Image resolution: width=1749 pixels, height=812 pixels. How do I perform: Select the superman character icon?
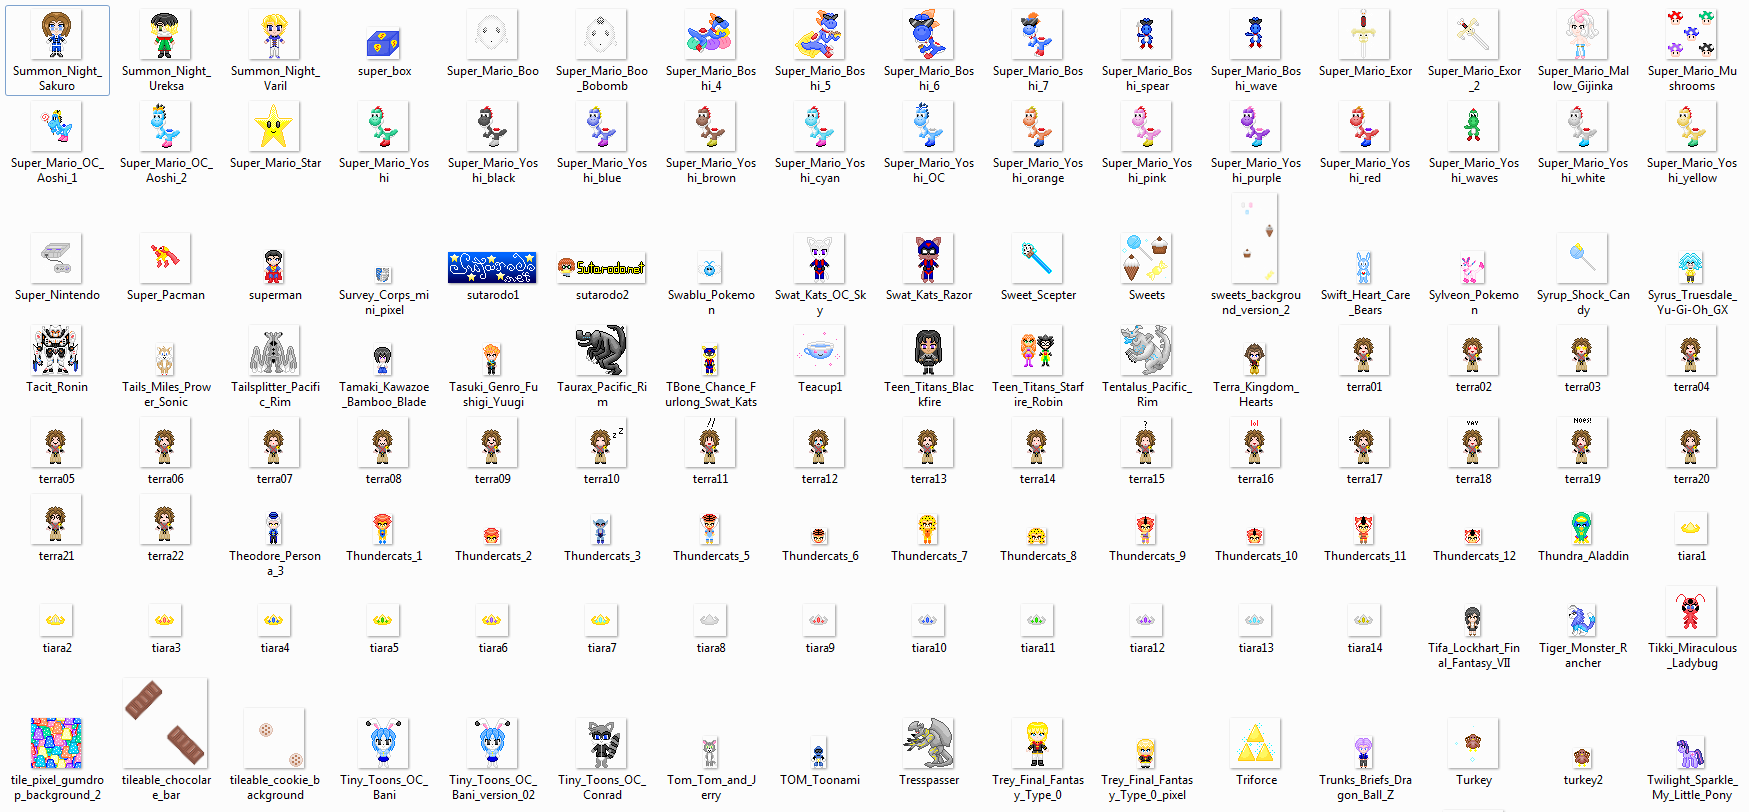pos(275,267)
